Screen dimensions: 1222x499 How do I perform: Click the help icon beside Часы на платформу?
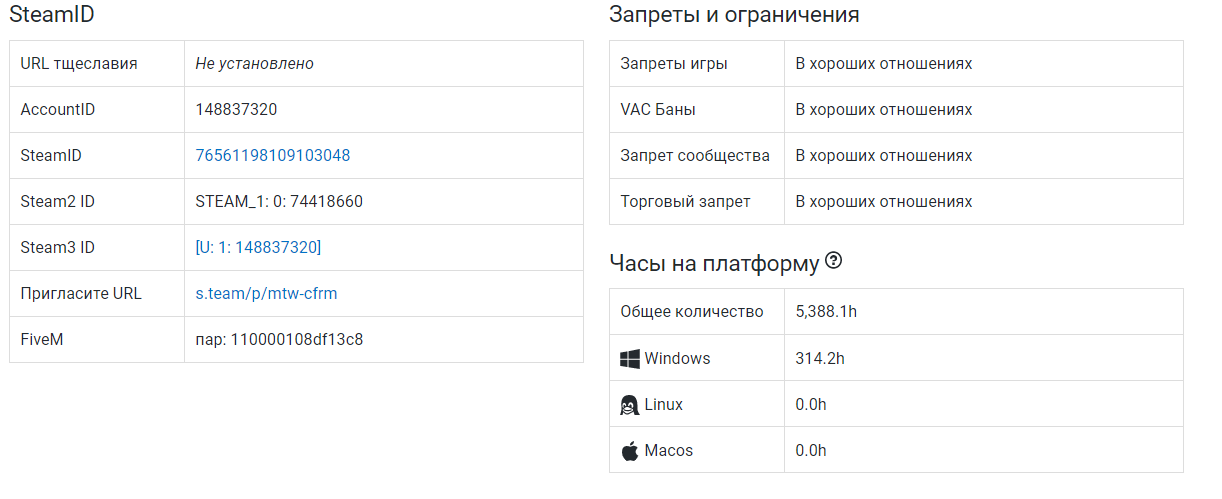(833, 262)
